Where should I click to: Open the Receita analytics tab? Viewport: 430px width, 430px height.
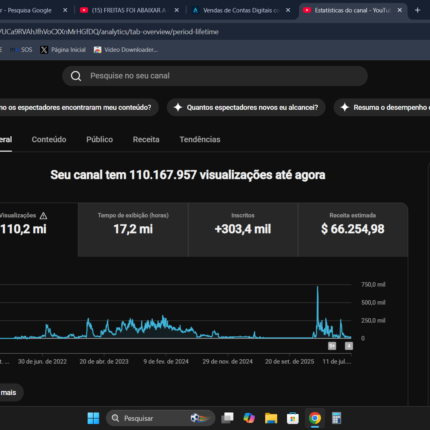click(x=146, y=139)
